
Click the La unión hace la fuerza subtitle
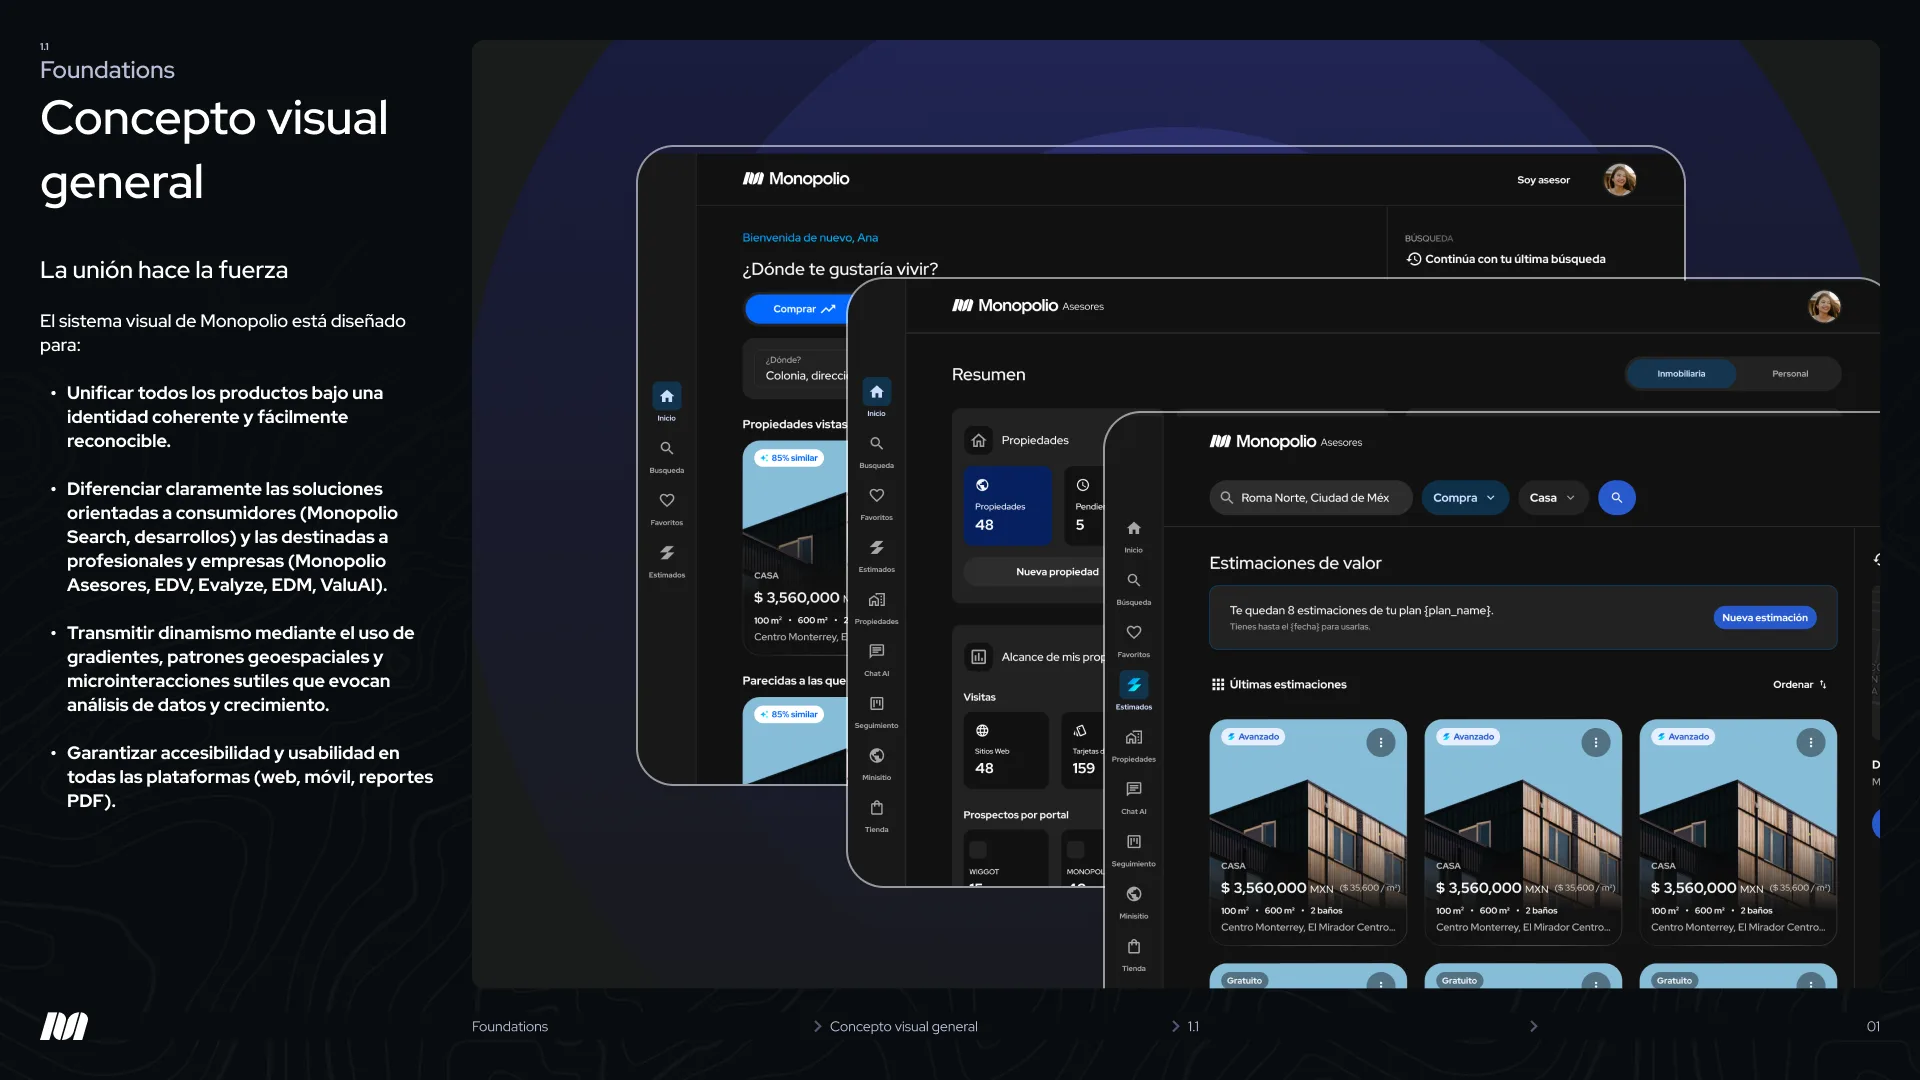click(x=164, y=270)
